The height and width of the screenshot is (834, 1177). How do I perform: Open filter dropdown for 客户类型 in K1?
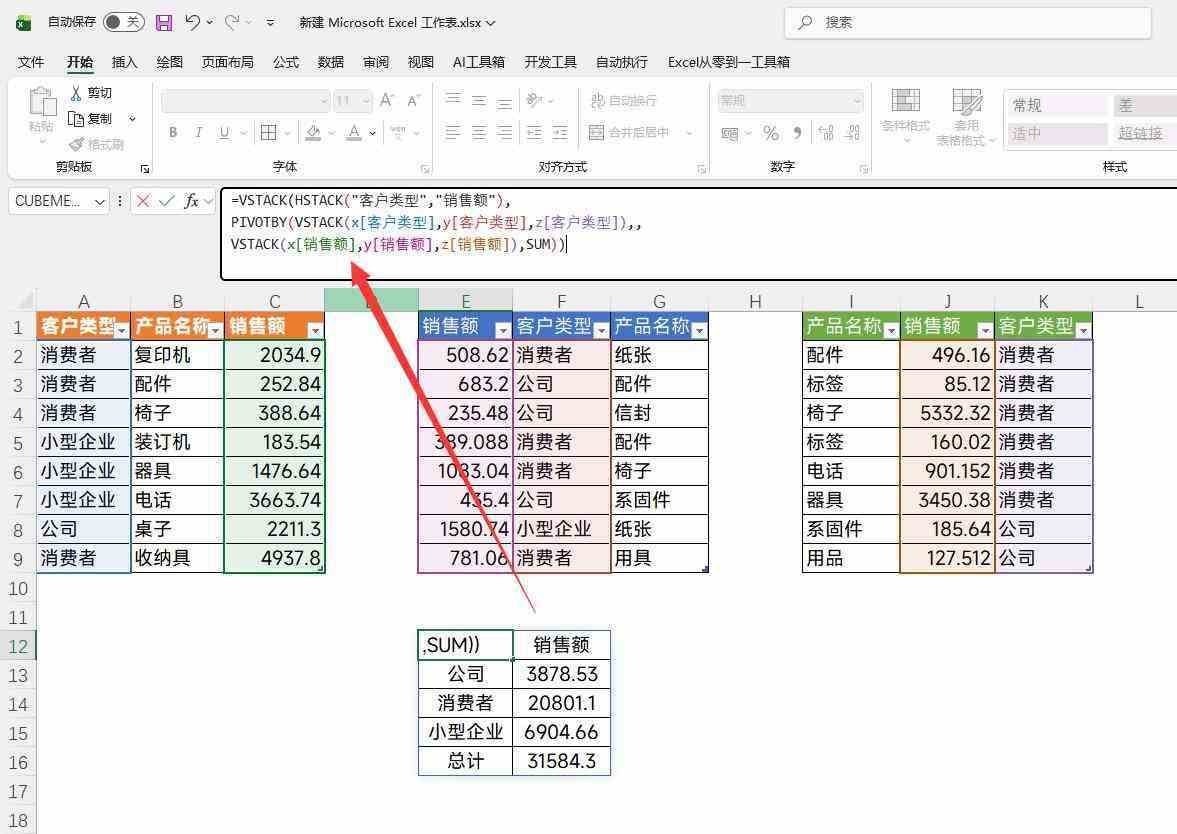[1083, 330]
